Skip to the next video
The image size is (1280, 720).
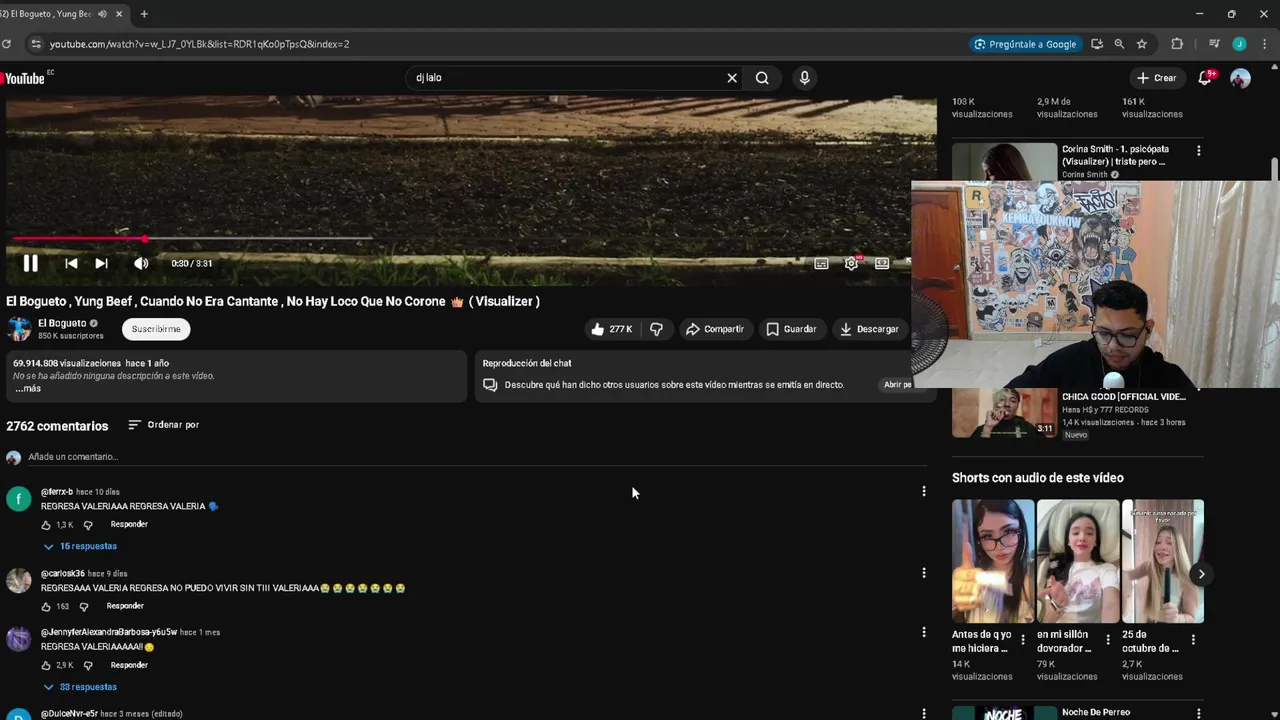pos(101,263)
